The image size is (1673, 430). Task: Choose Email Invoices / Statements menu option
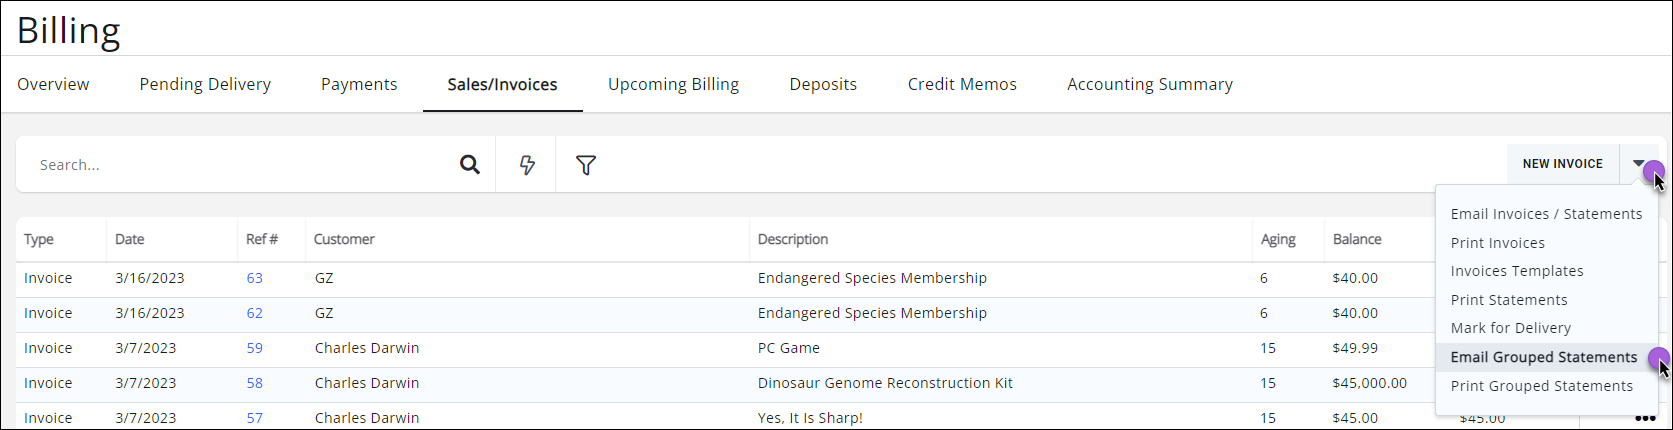point(1546,214)
